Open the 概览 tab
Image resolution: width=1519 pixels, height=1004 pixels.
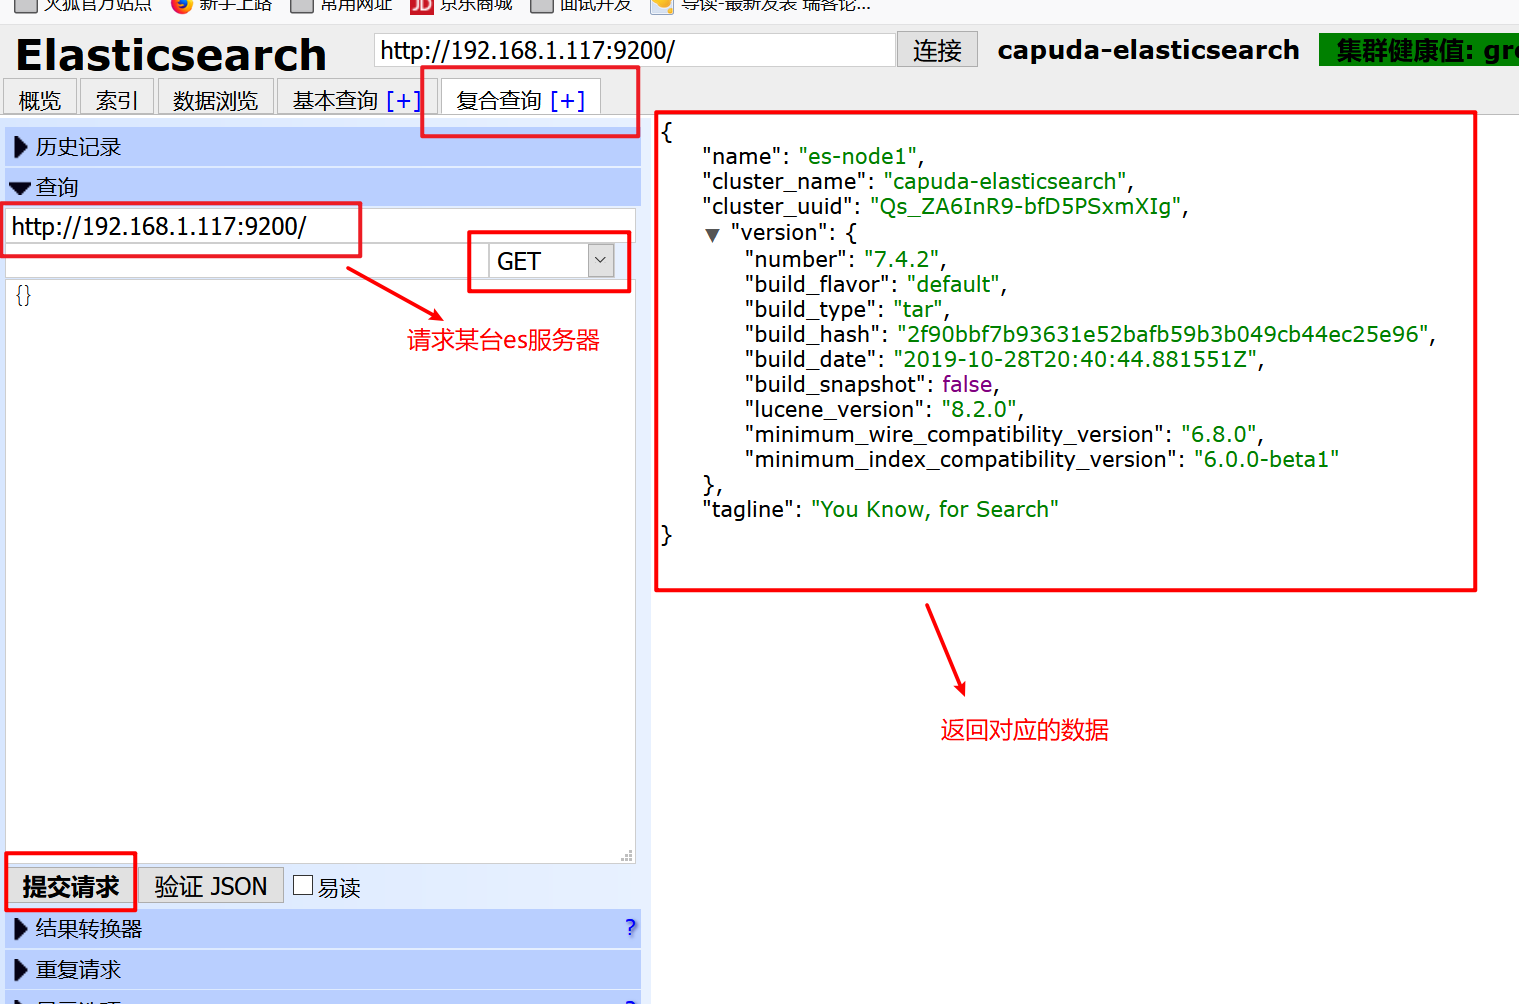click(x=40, y=100)
